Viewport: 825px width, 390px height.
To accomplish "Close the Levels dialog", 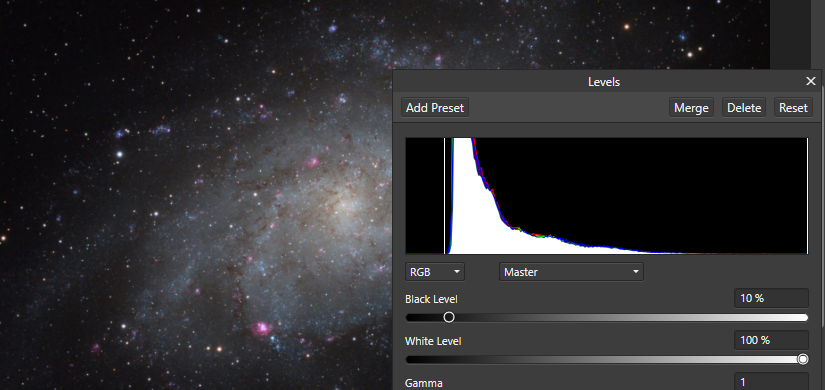I will click(811, 81).
